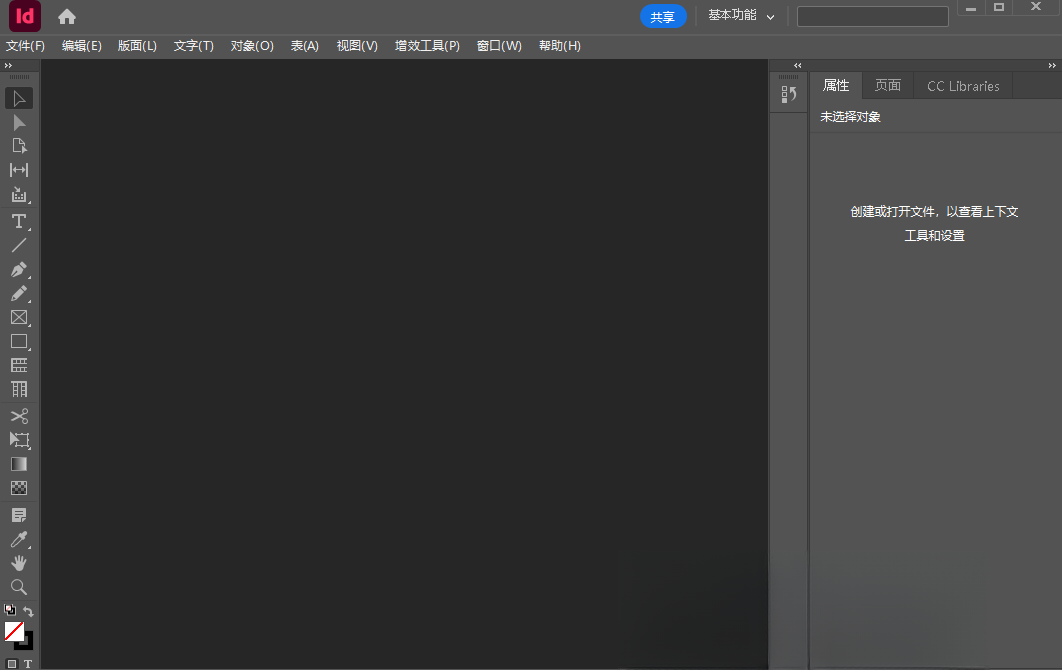
Task: Click the Stroke color swatch
Action: [27, 642]
